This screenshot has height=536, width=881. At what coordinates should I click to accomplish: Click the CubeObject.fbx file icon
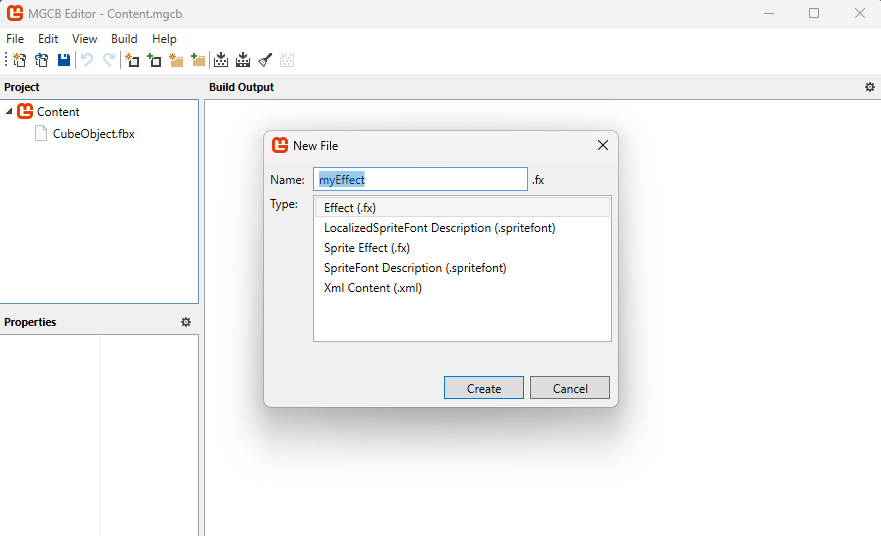click(x=41, y=134)
